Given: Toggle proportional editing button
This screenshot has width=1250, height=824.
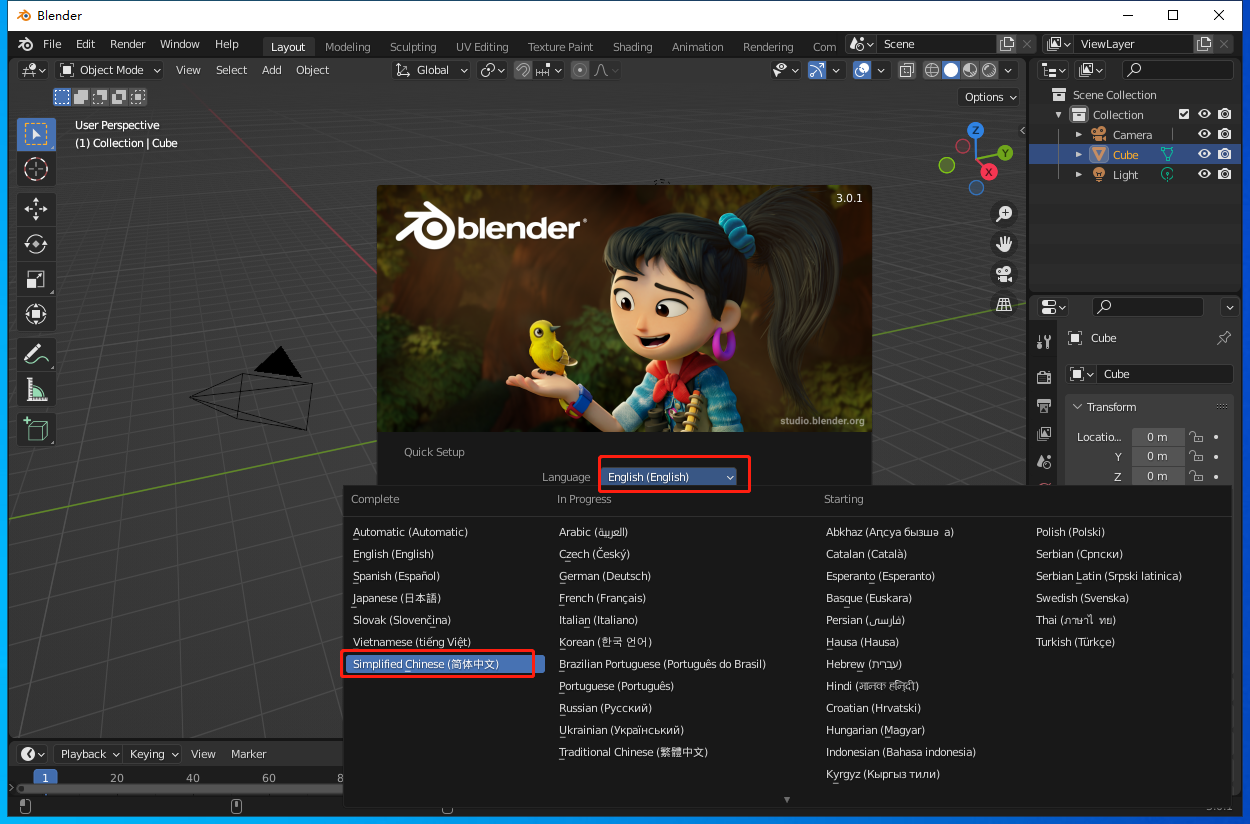Looking at the screenshot, I should pos(579,70).
